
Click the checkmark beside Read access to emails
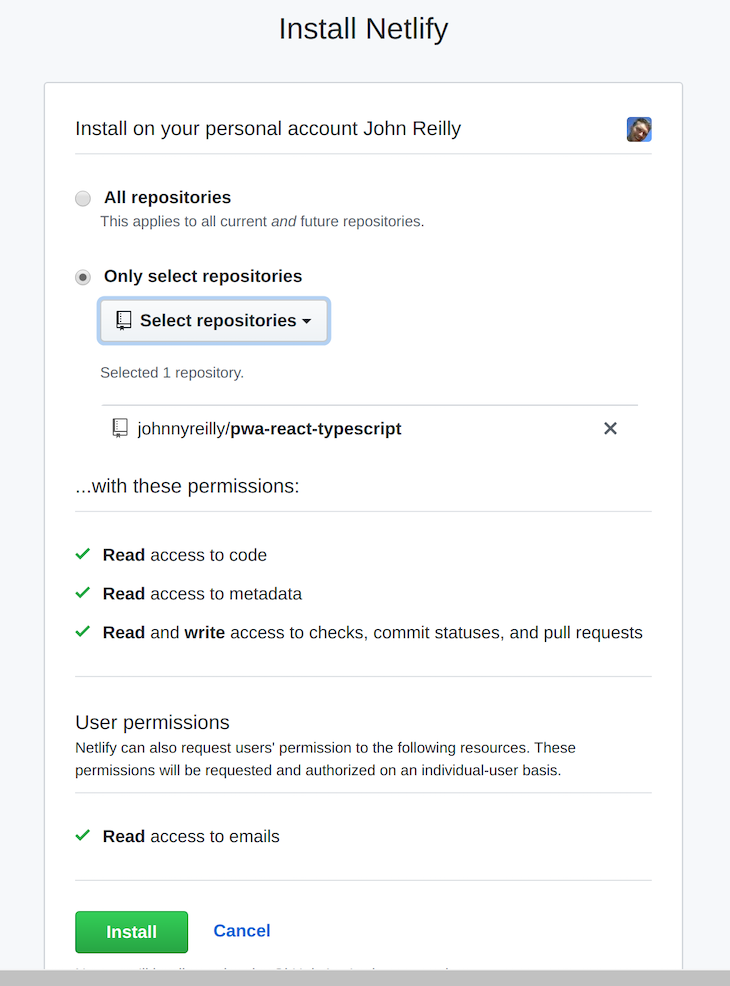[x=83, y=835]
